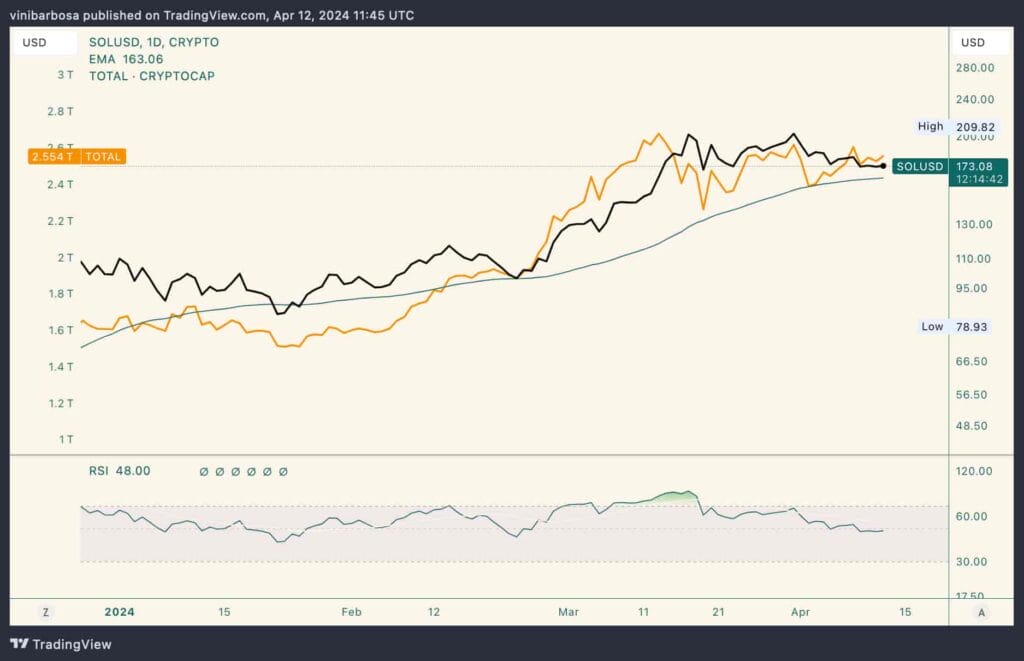The width and height of the screenshot is (1024, 661).
Task: Open the right USD currency selector
Action: 972,43
